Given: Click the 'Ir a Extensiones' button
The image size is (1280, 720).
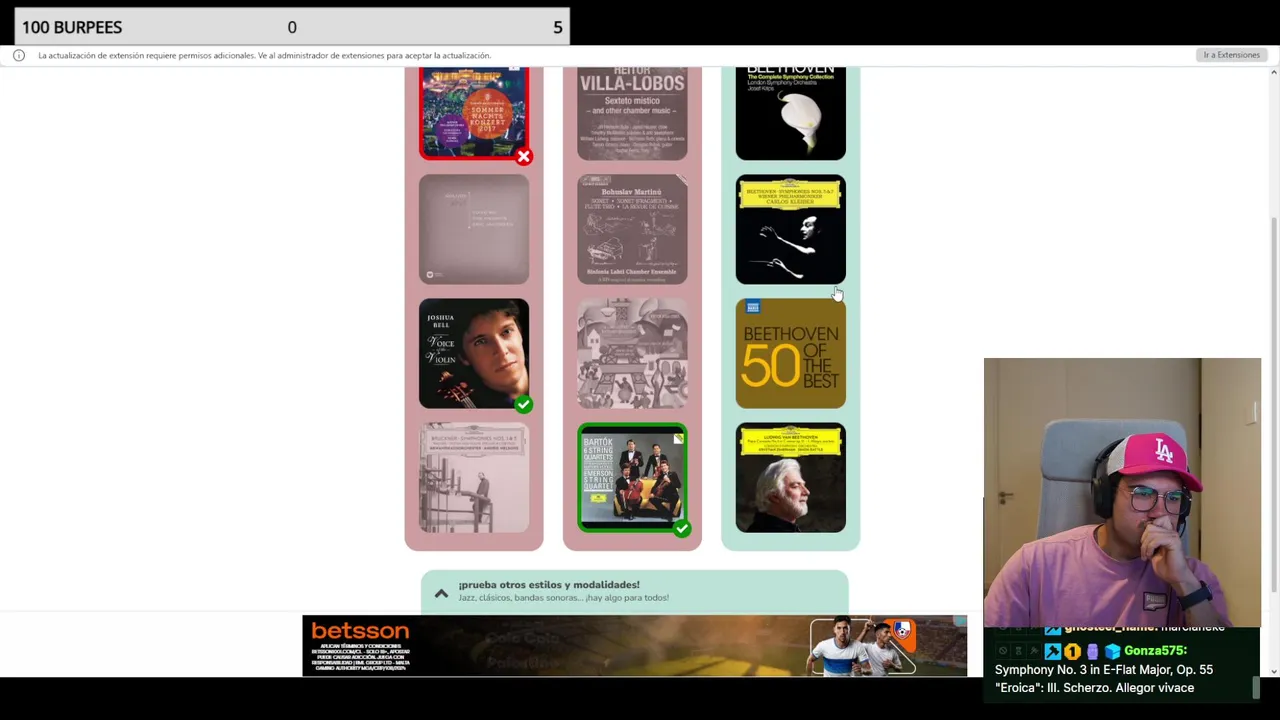Looking at the screenshot, I should (x=1231, y=55).
